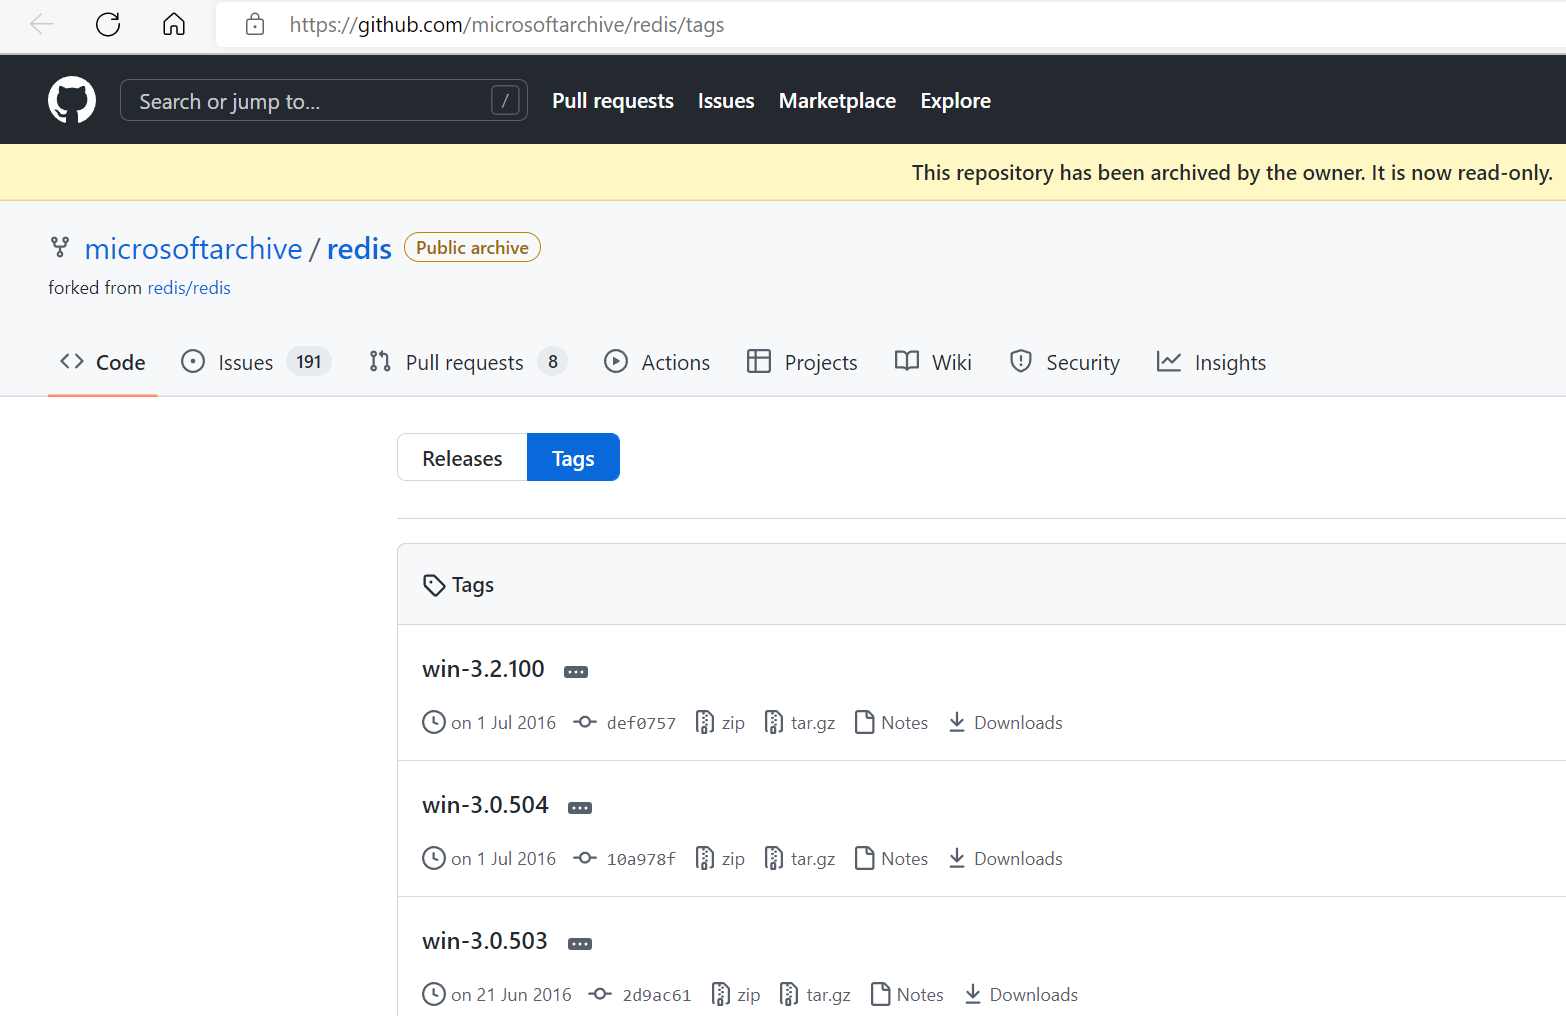Select the blue Tags button
1566x1016 pixels.
[573, 457]
